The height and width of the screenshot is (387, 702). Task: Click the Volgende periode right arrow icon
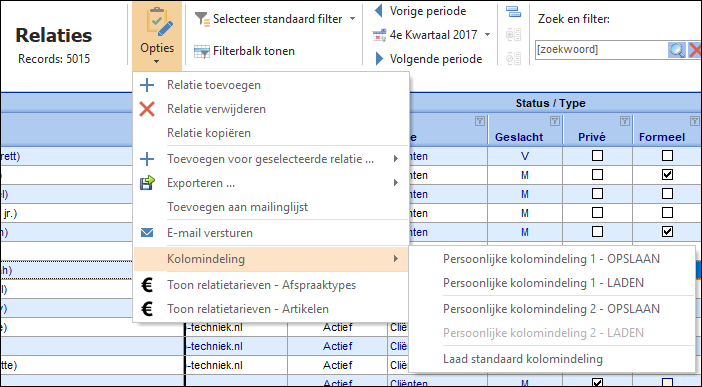pos(379,59)
